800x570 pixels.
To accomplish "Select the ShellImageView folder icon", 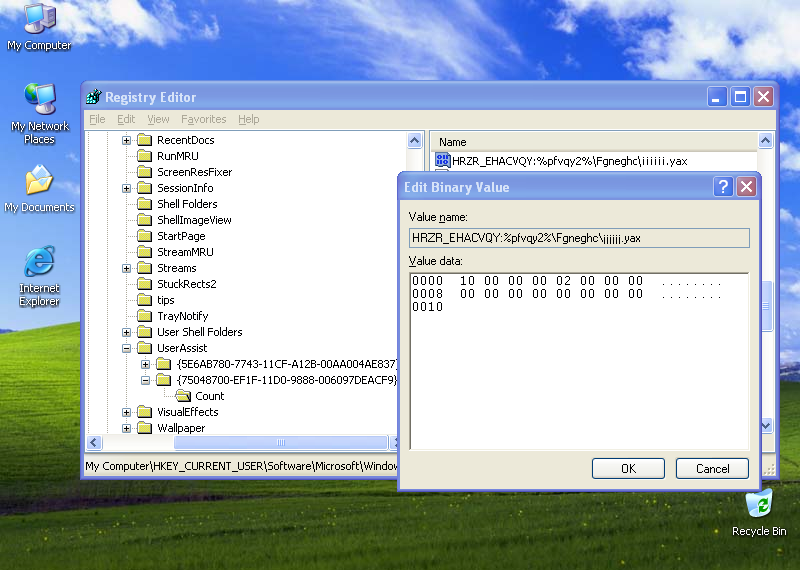I will 145,220.
